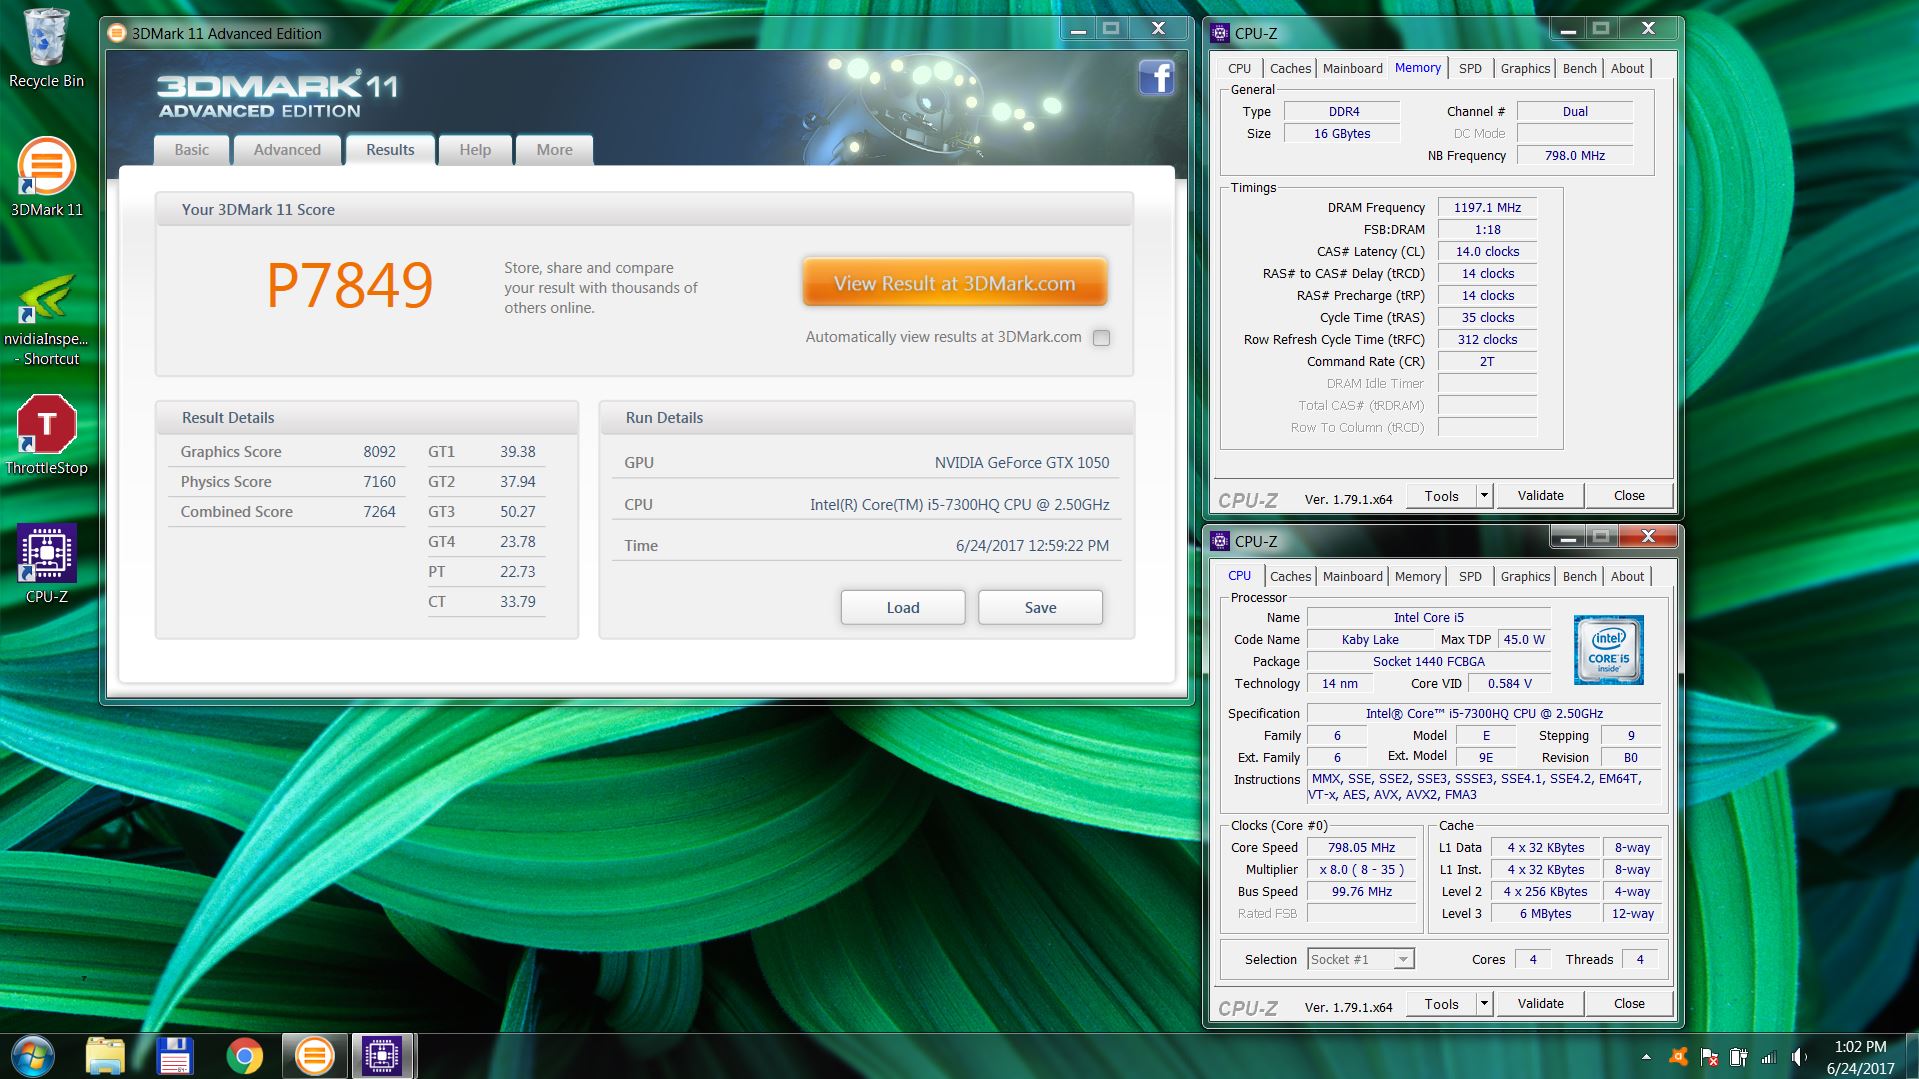Click the Intel Core i5 logo badge
Screen dimensions: 1919x1079
[1608, 650]
